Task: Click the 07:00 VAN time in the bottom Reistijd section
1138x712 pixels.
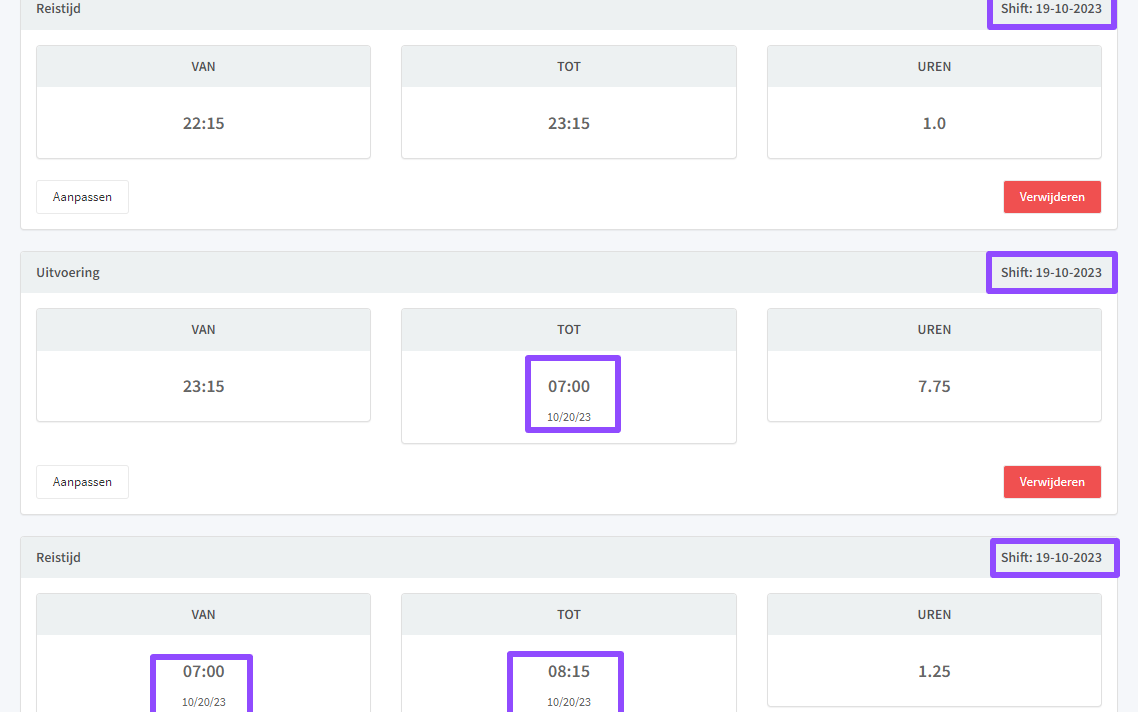Action: 203,671
